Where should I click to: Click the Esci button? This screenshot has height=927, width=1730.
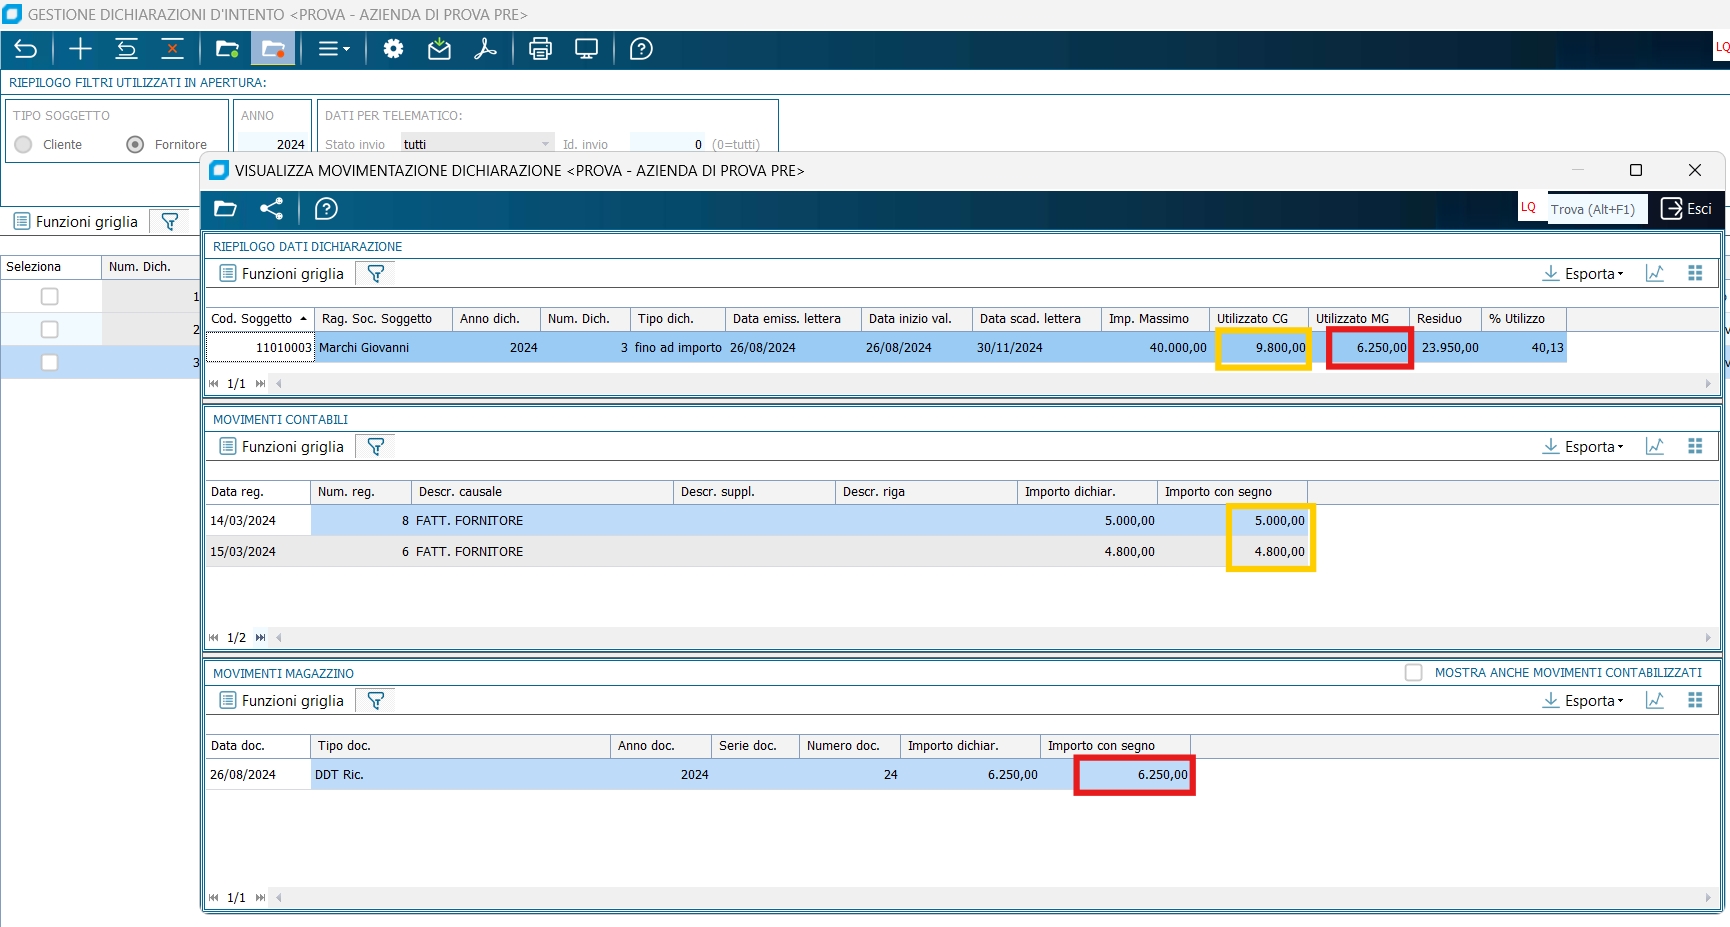pos(1686,209)
